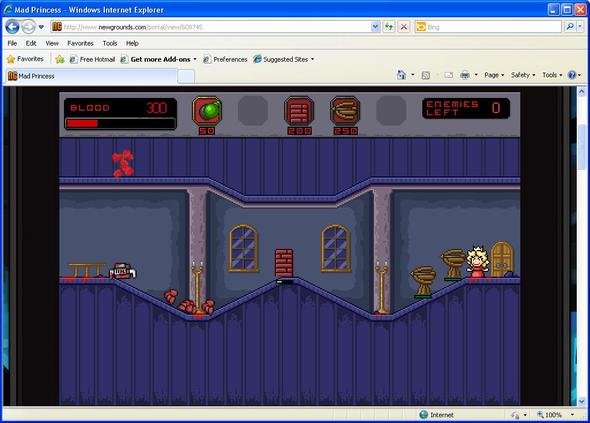Viewport: 590px width, 423px height.
Task: Click the empty slot after the crossbow
Action: pos(391,111)
